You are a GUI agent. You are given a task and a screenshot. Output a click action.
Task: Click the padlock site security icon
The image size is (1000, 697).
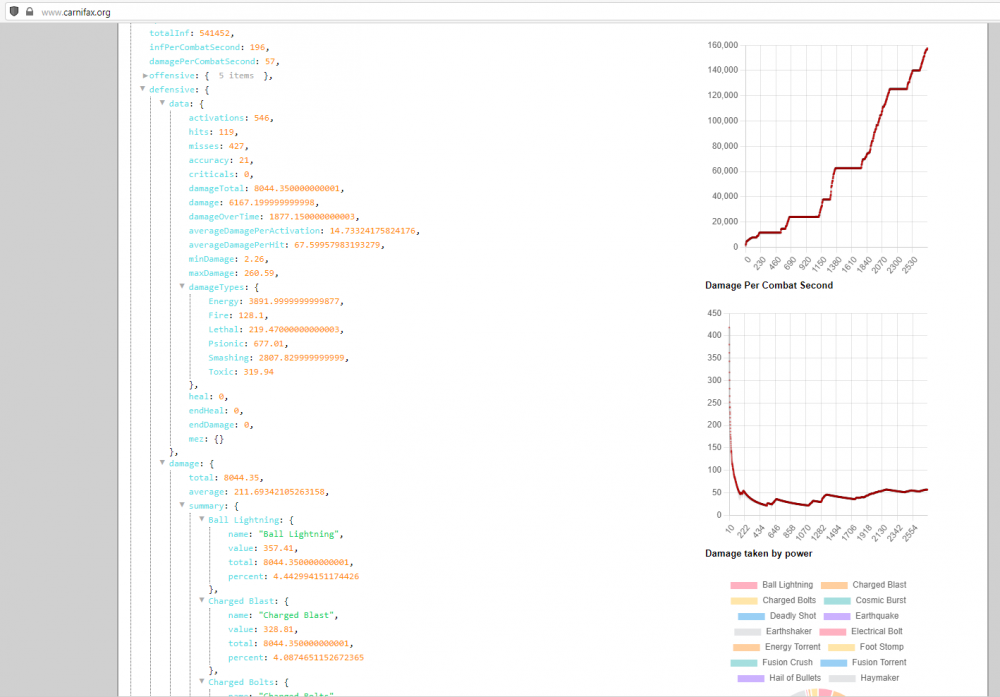point(29,12)
